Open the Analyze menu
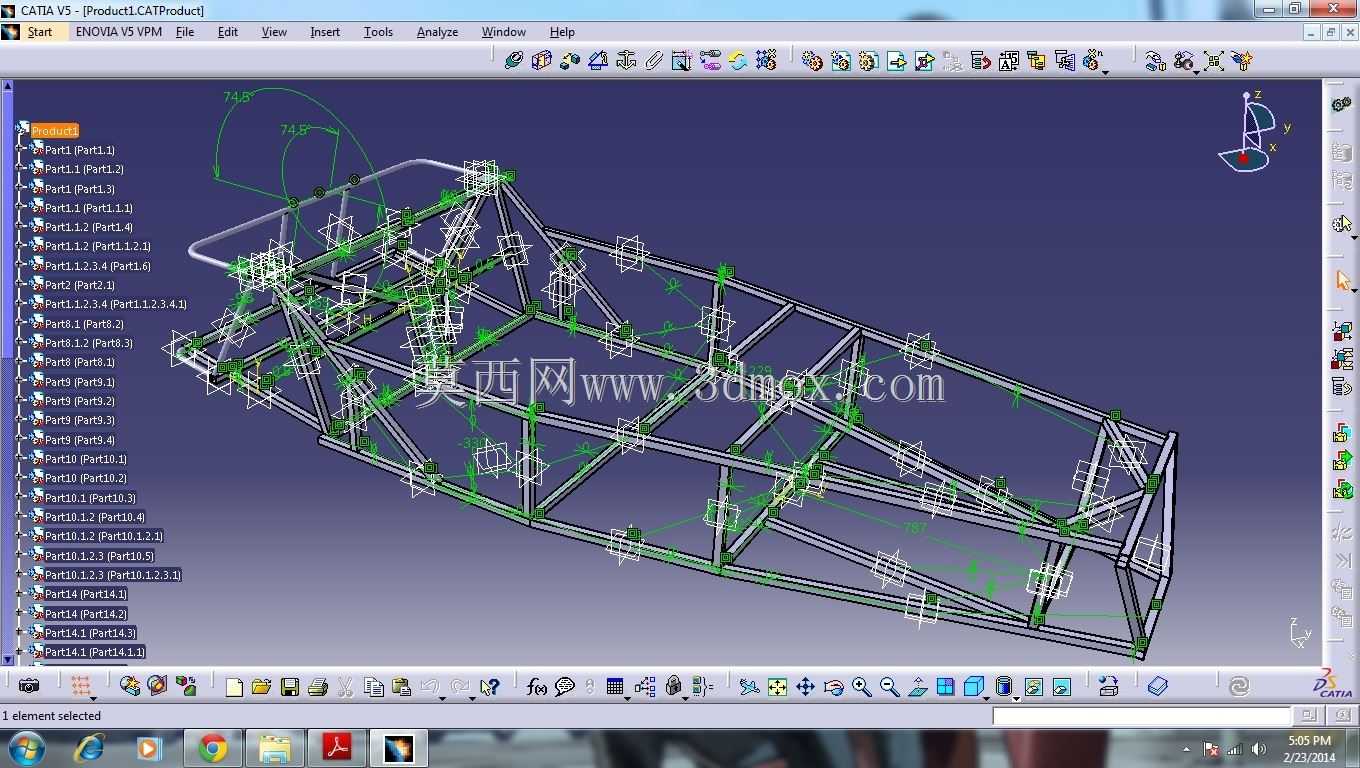1360x768 pixels. (437, 32)
